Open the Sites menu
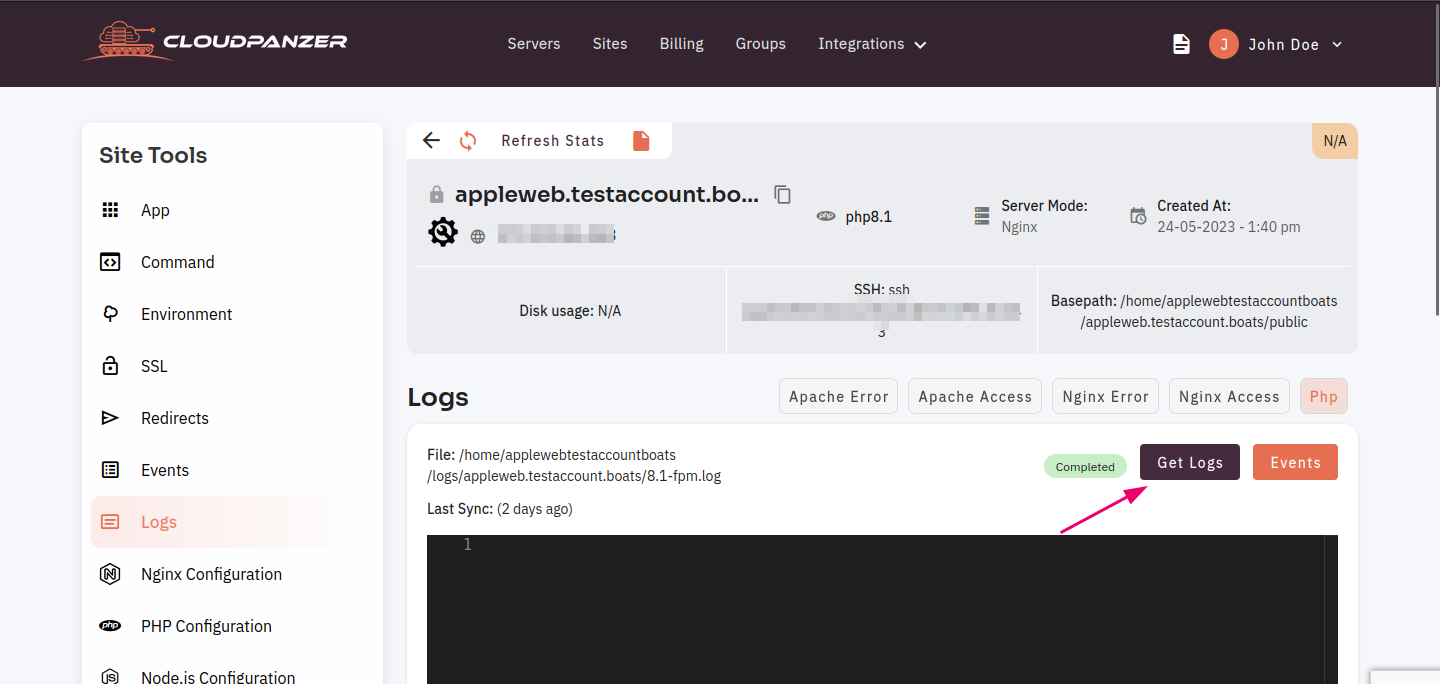 coord(610,44)
